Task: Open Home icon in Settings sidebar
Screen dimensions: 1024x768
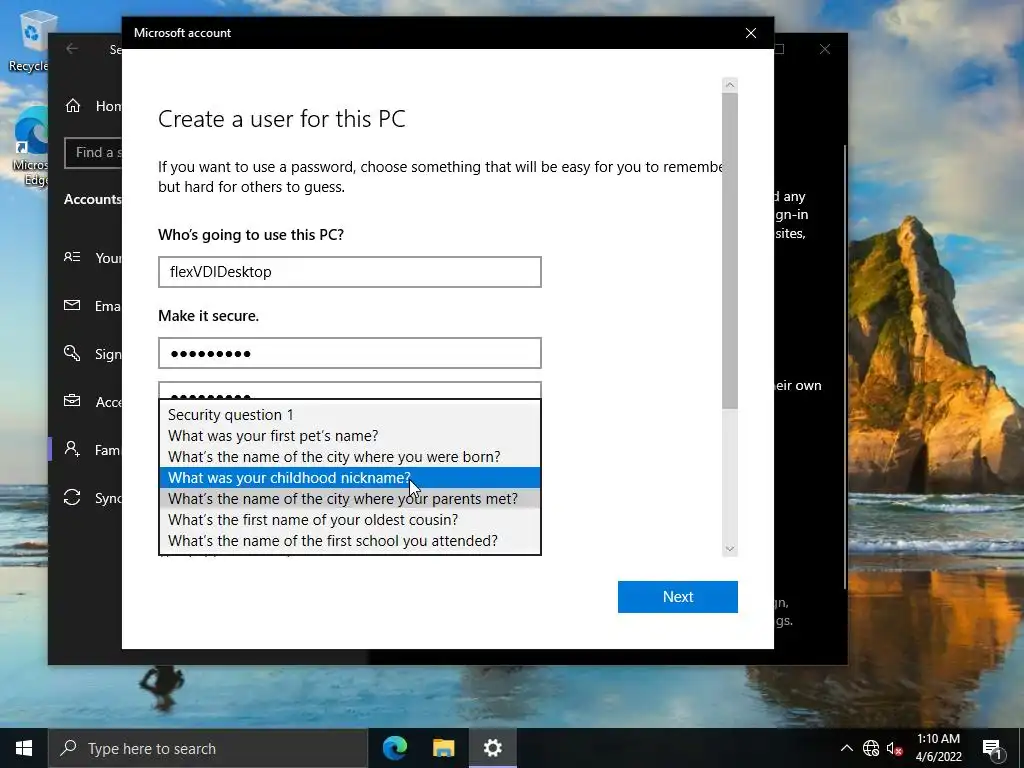Action: pyautogui.click(x=72, y=105)
